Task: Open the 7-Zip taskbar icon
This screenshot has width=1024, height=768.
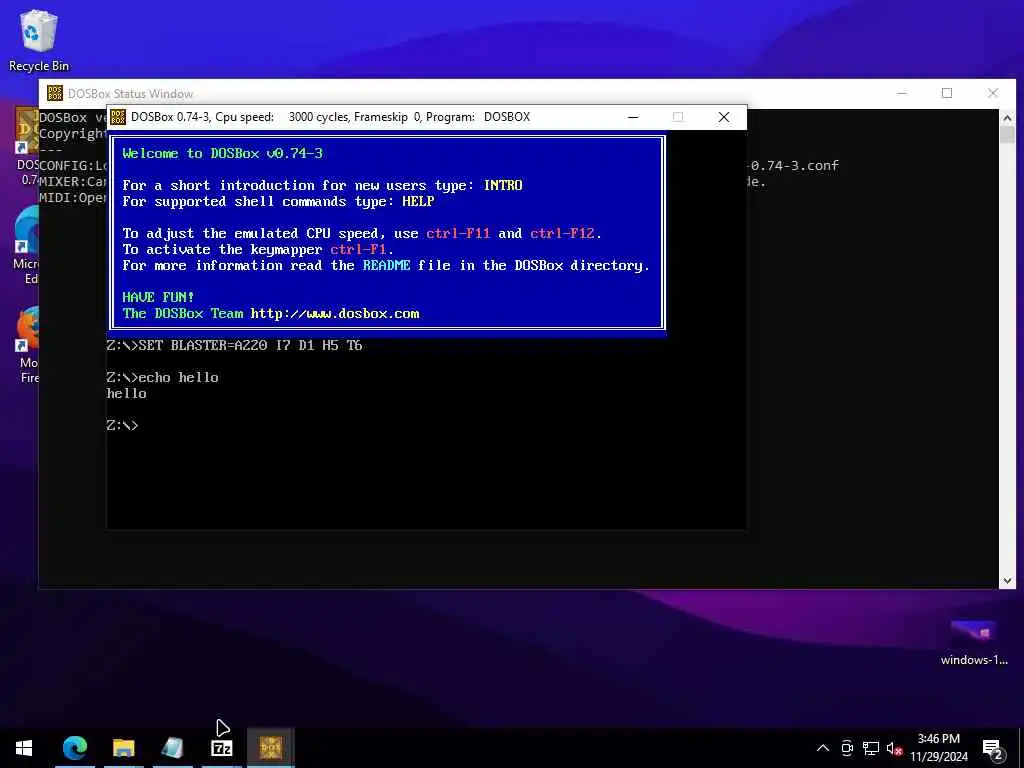Action: coord(222,748)
